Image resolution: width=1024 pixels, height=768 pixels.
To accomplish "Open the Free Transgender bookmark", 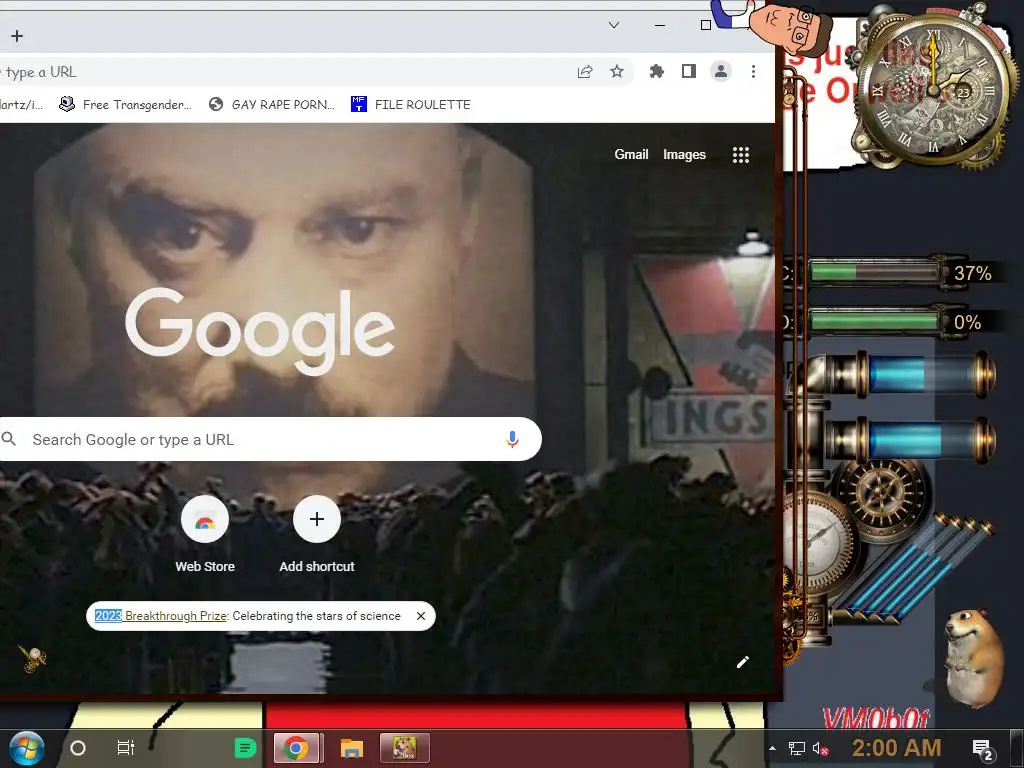I will point(125,104).
